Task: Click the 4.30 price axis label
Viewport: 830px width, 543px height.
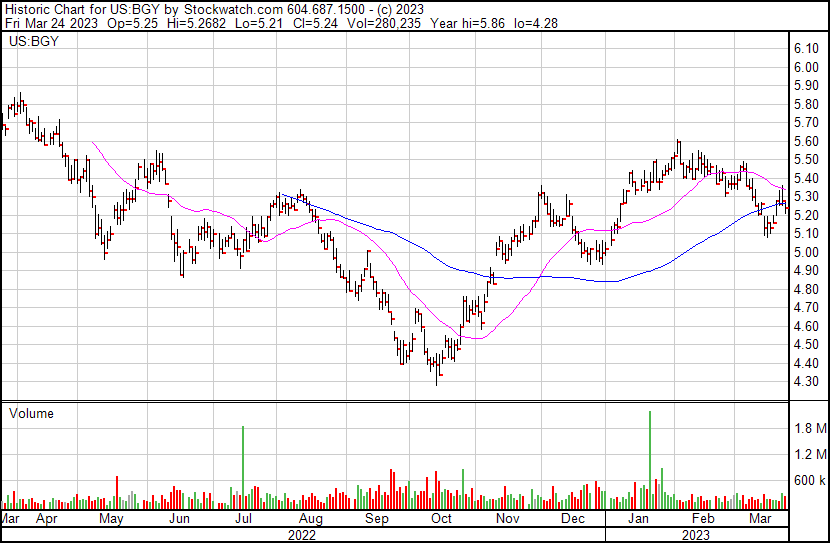Action: pos(807,382)
